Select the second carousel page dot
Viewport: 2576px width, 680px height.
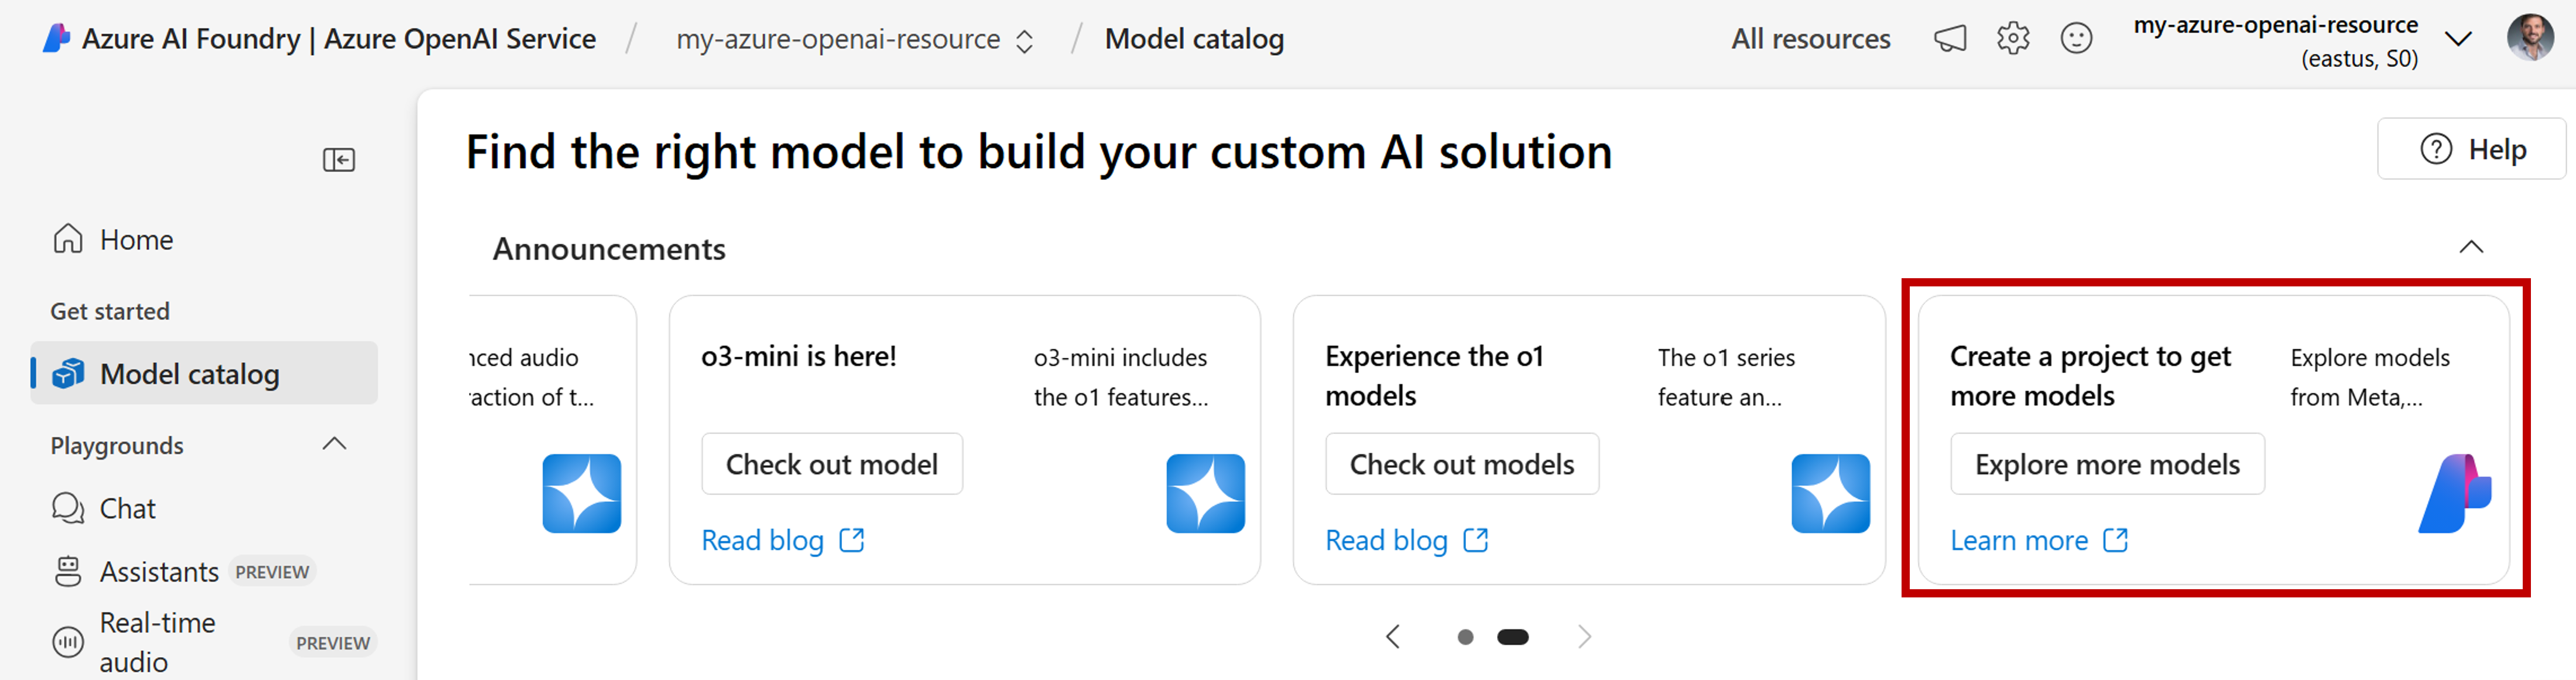click(x=1512, y=637)
